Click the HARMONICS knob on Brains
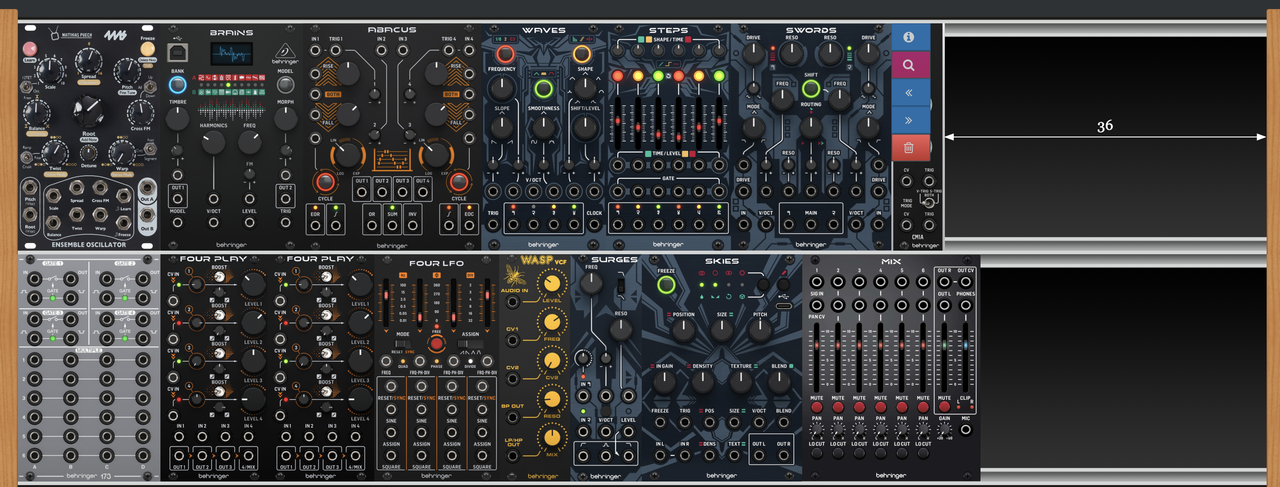This screenshot has width=1280, height=487. point(213,143)
